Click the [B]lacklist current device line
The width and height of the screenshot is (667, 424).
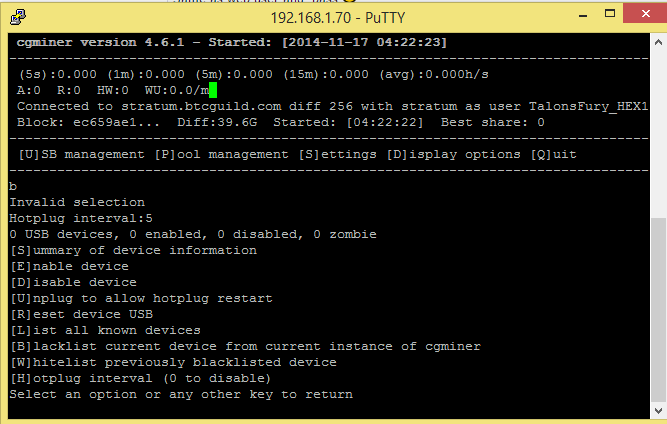[245, 347]
